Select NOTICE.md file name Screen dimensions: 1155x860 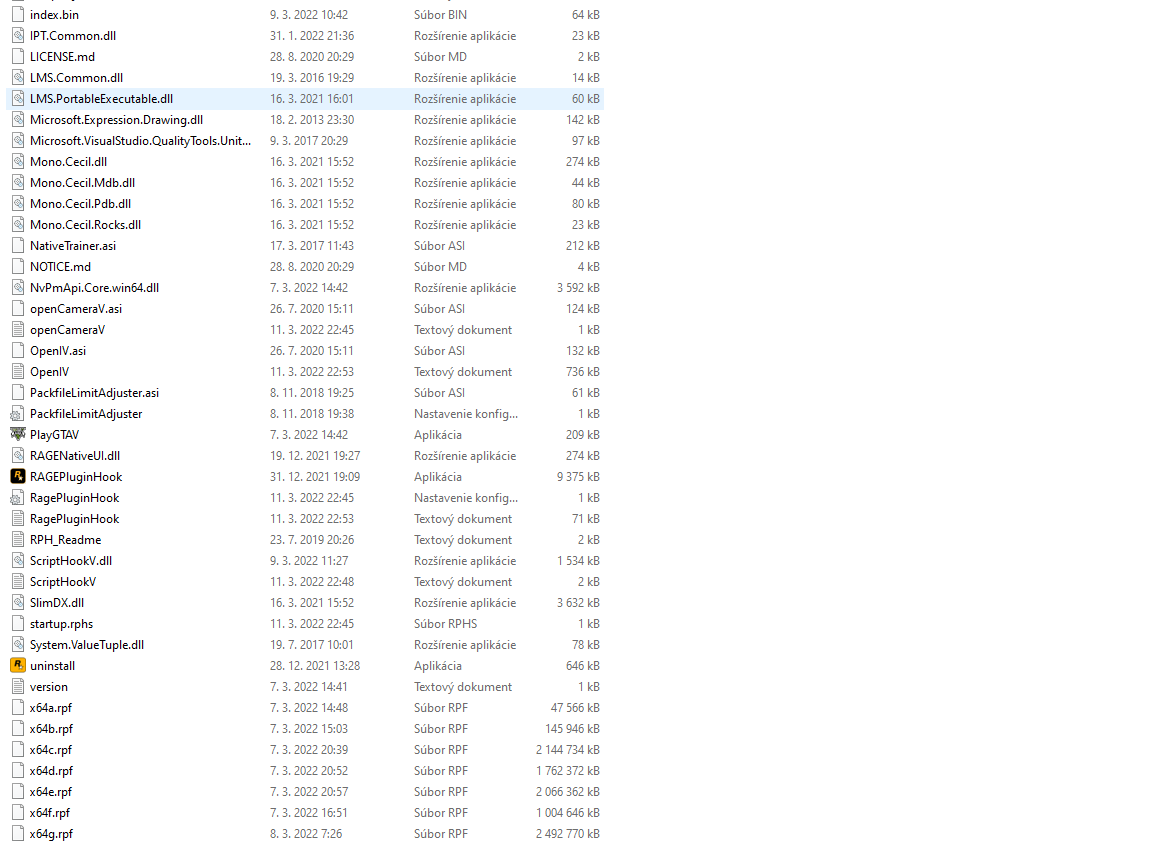coord(60,267)
